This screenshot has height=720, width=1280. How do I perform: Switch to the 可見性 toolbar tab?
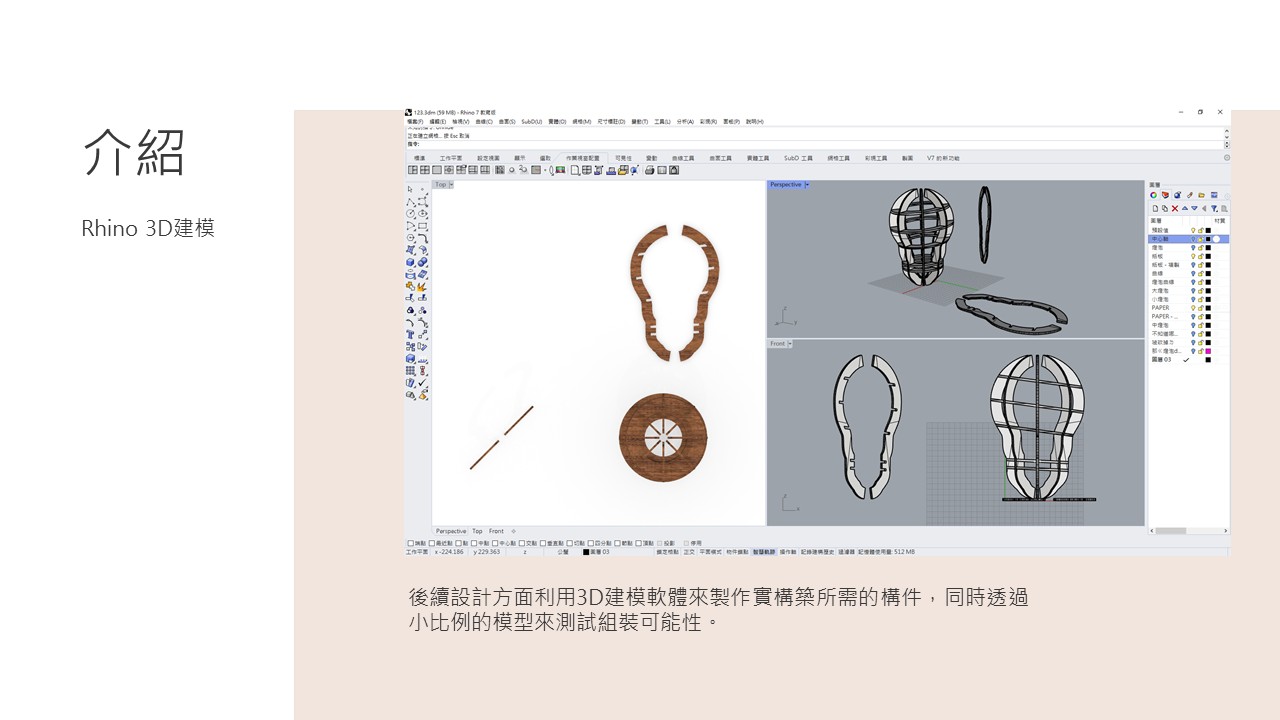tap(623, 158)
